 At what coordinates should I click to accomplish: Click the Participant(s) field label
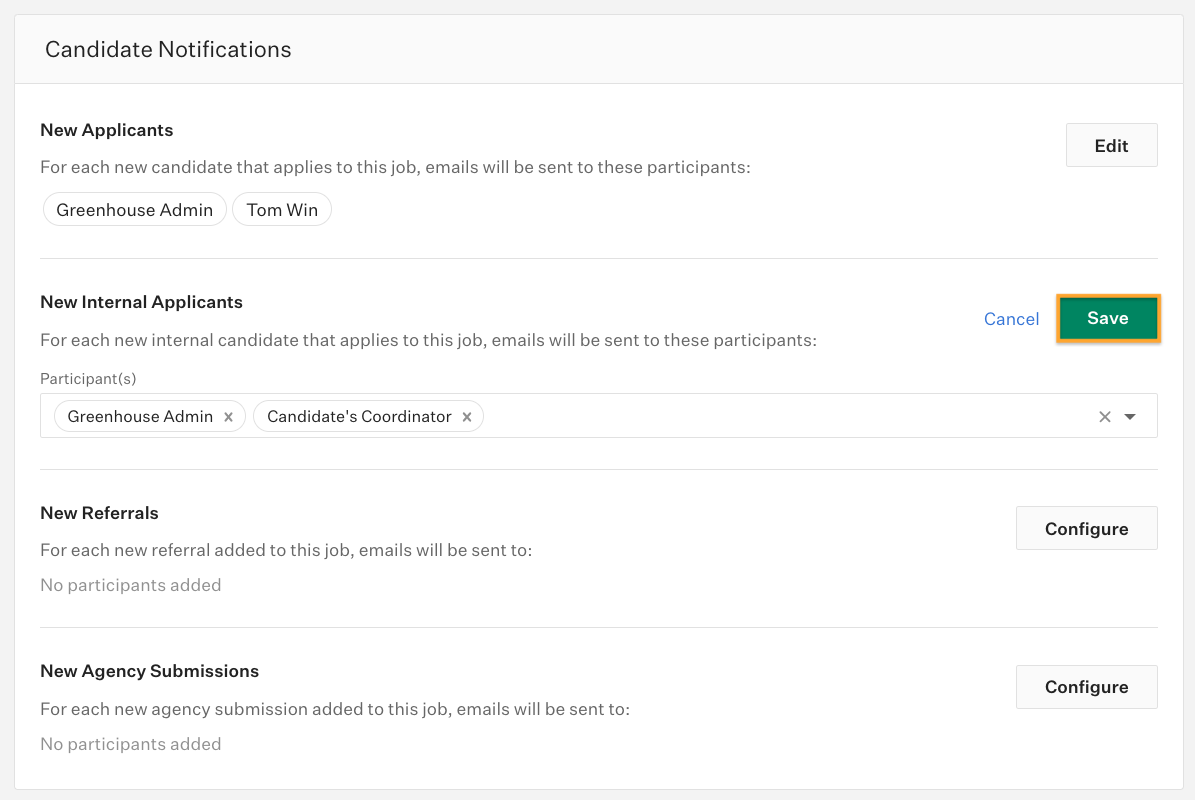(x=88, y=379)
